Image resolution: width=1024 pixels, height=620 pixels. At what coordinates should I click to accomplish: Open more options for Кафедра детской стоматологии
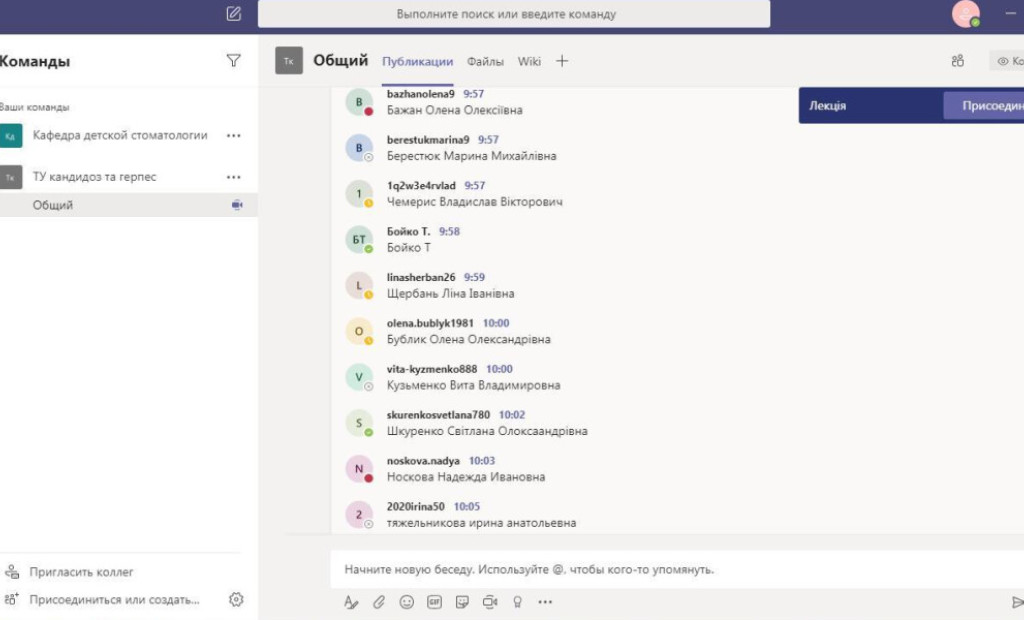pos(234,135)
